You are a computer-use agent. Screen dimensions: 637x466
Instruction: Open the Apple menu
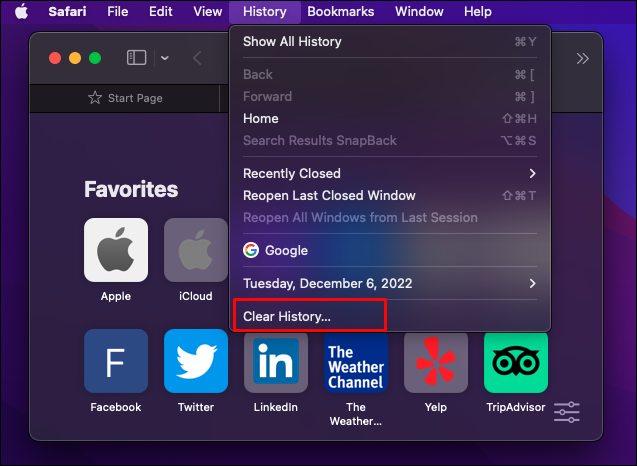point(22,12)
